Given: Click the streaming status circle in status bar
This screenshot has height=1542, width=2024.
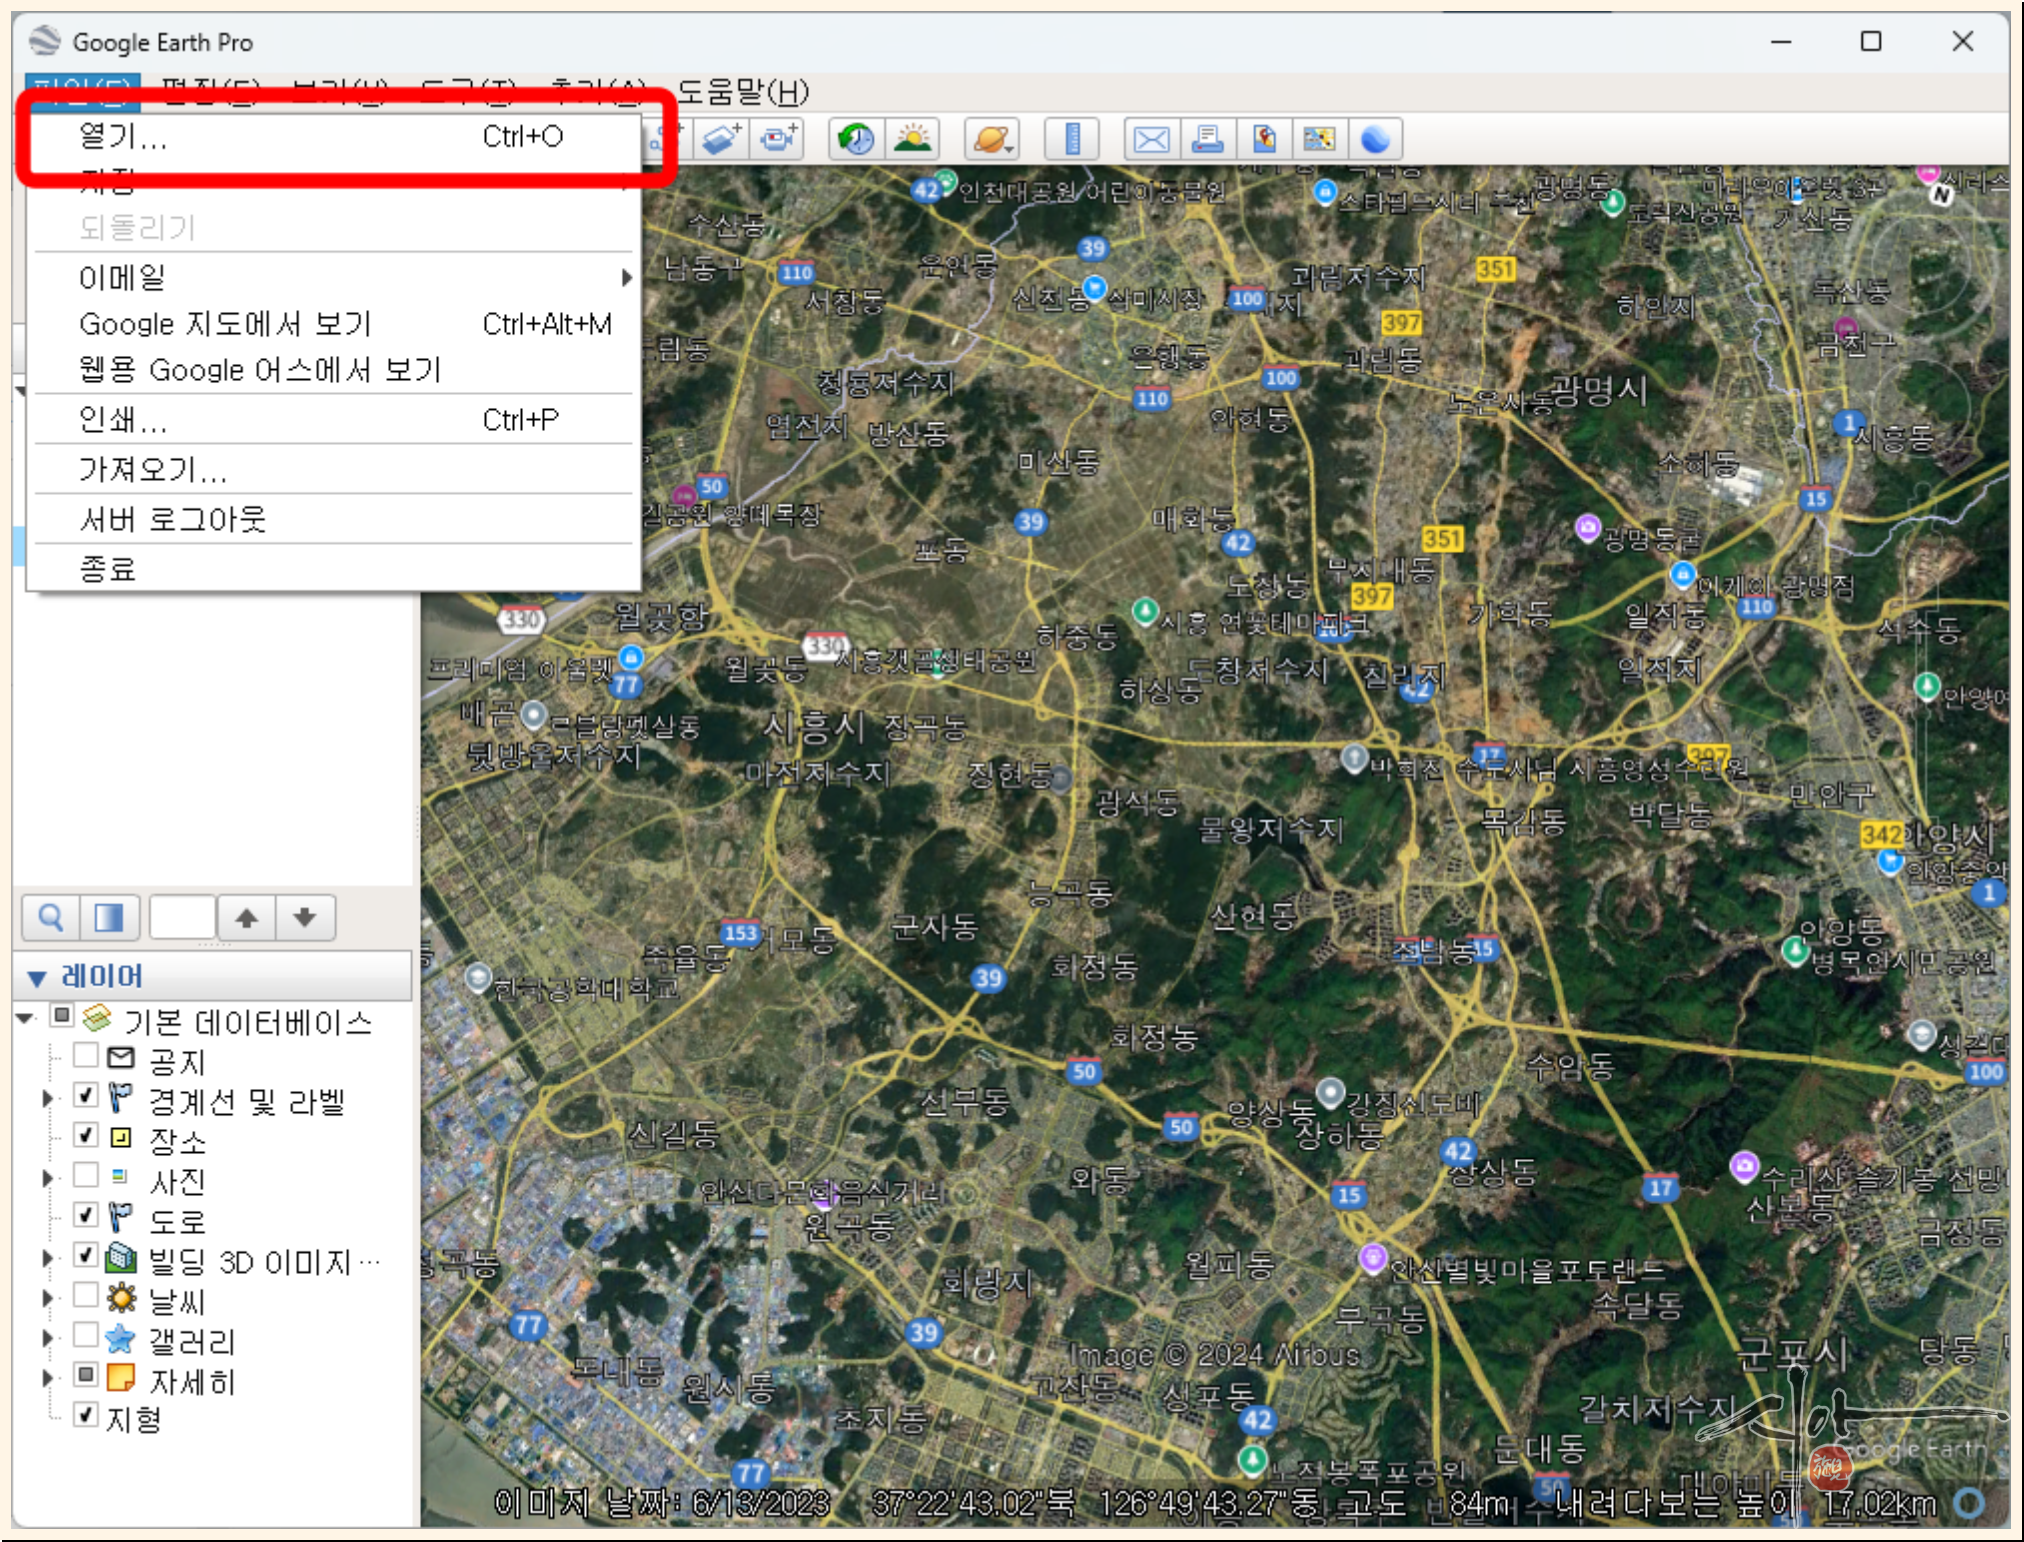Looking at the screenshot, I should coord(1970,1503).
